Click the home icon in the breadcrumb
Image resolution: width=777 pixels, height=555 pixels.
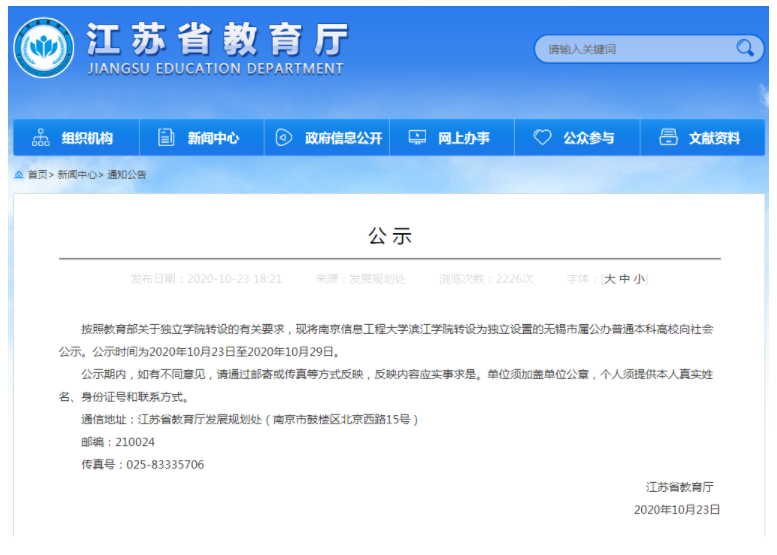click(x=19, y=175)
